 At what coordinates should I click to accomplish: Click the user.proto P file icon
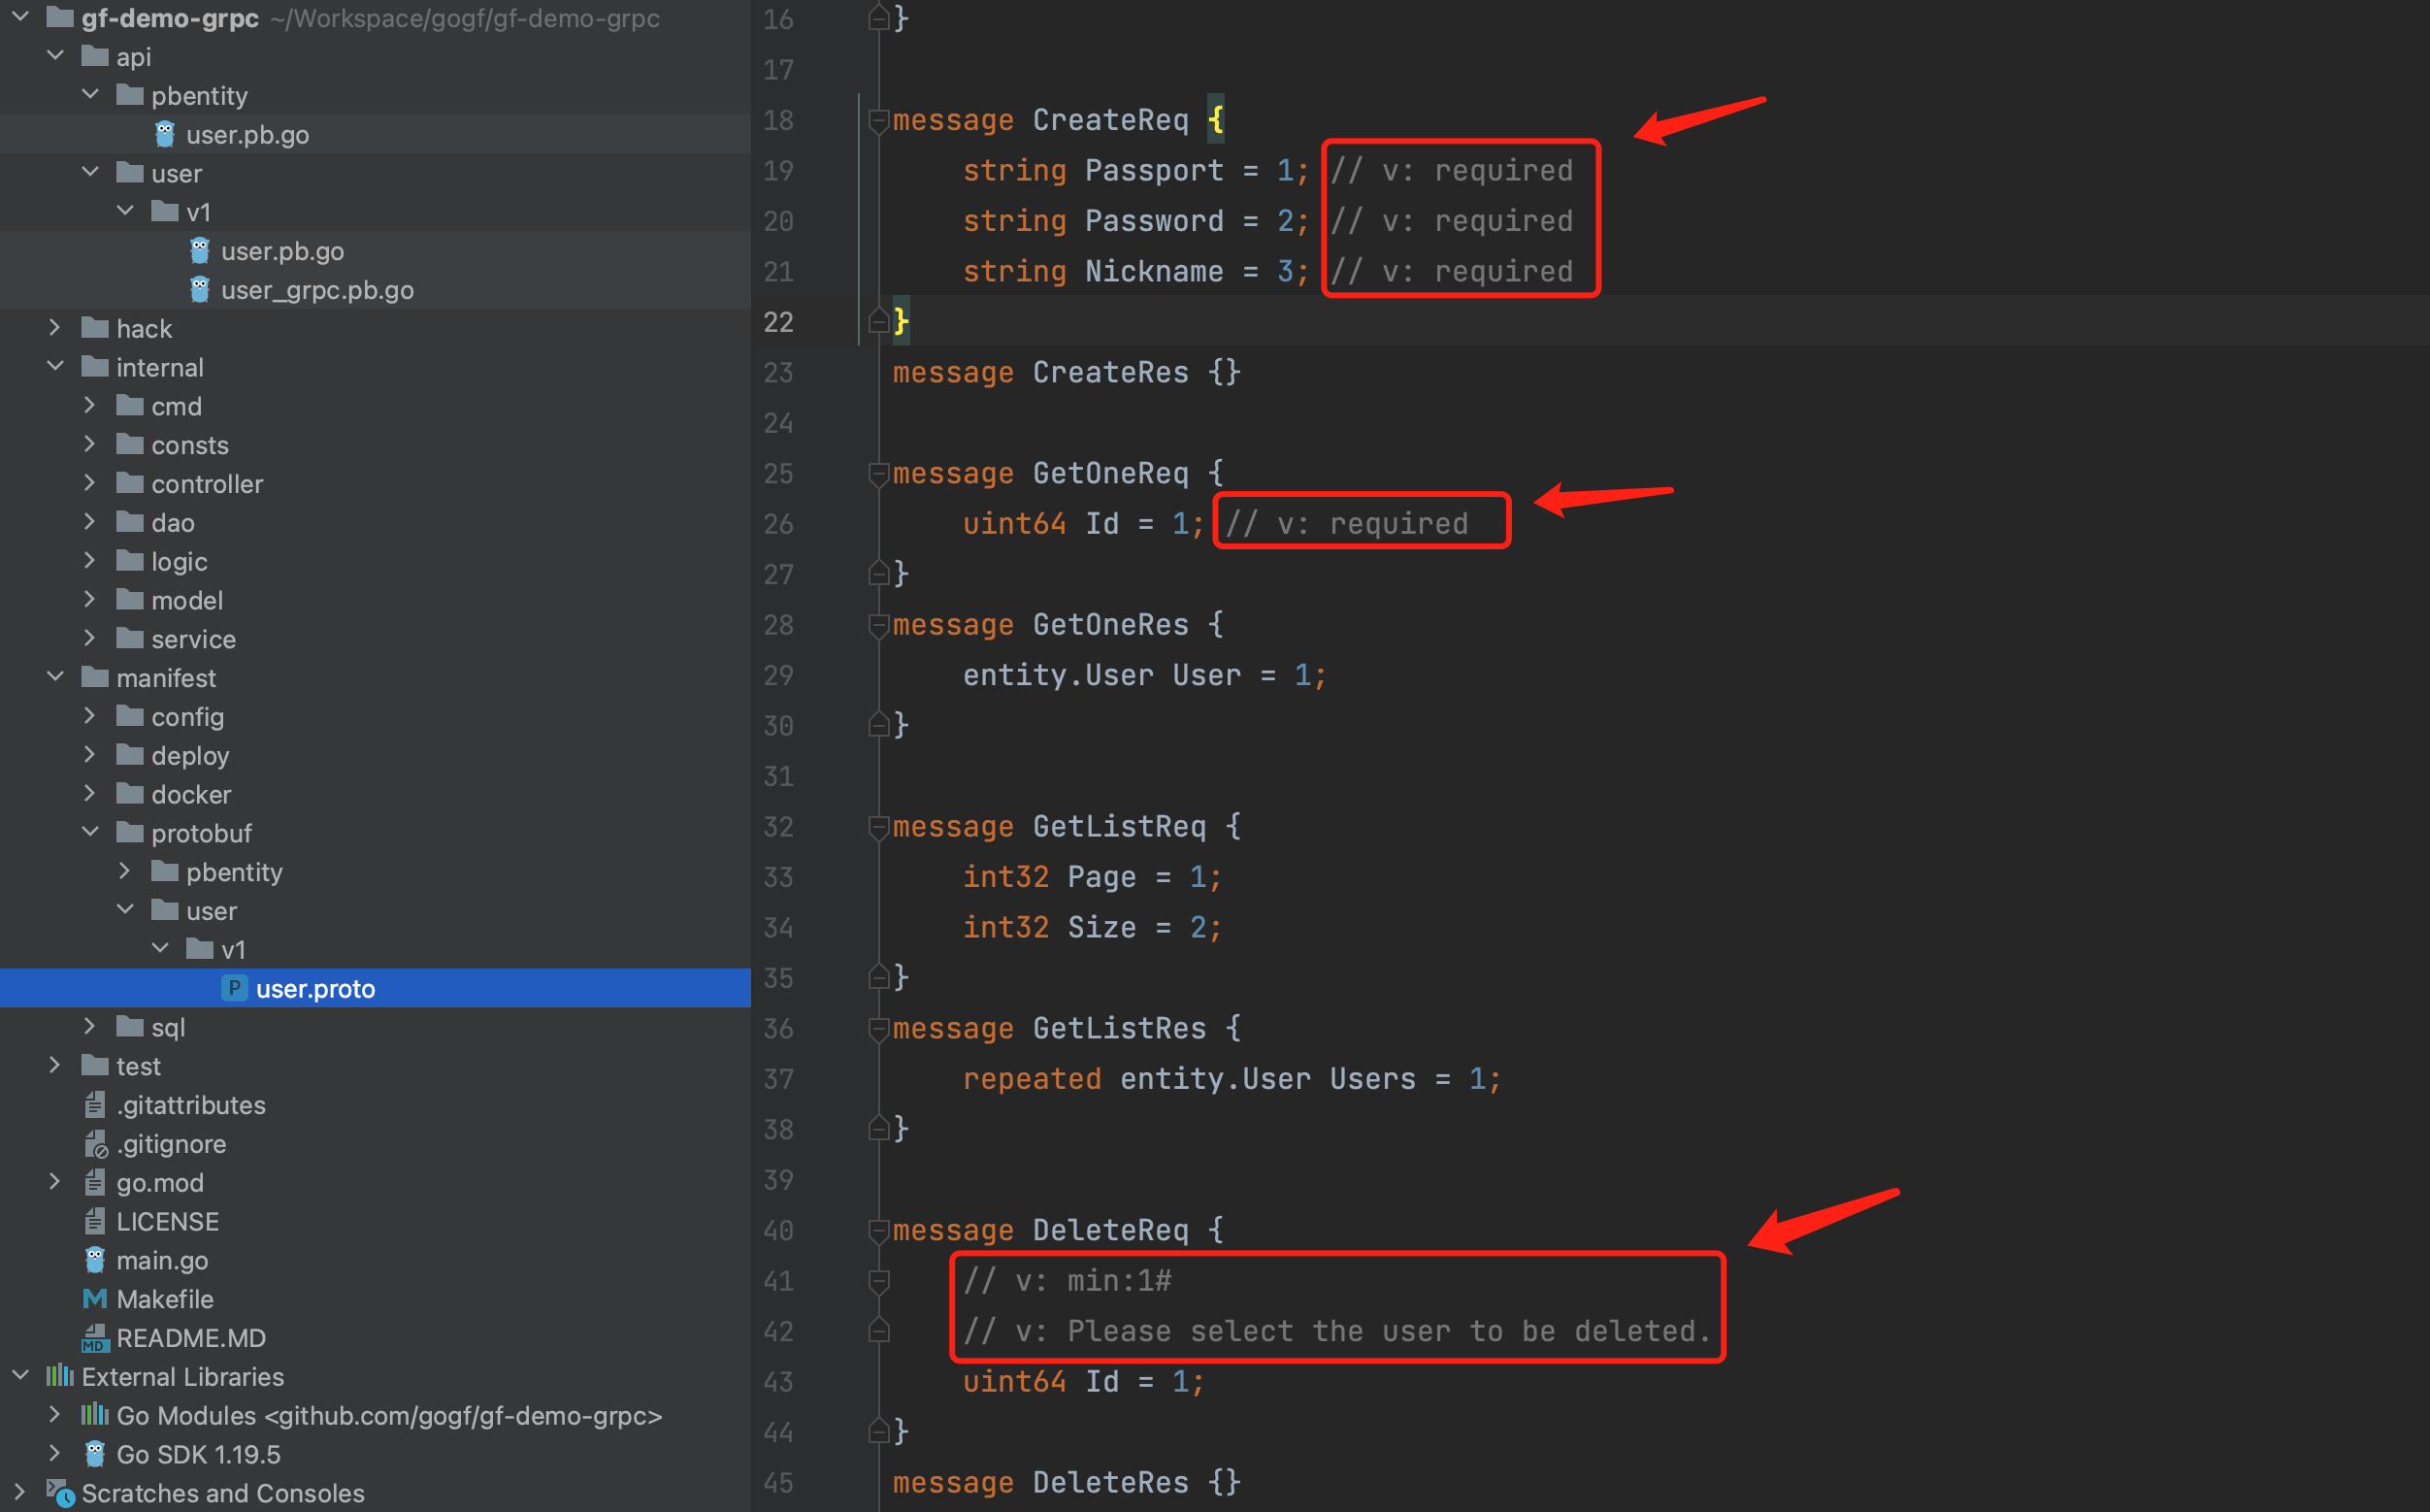[234, 988]
